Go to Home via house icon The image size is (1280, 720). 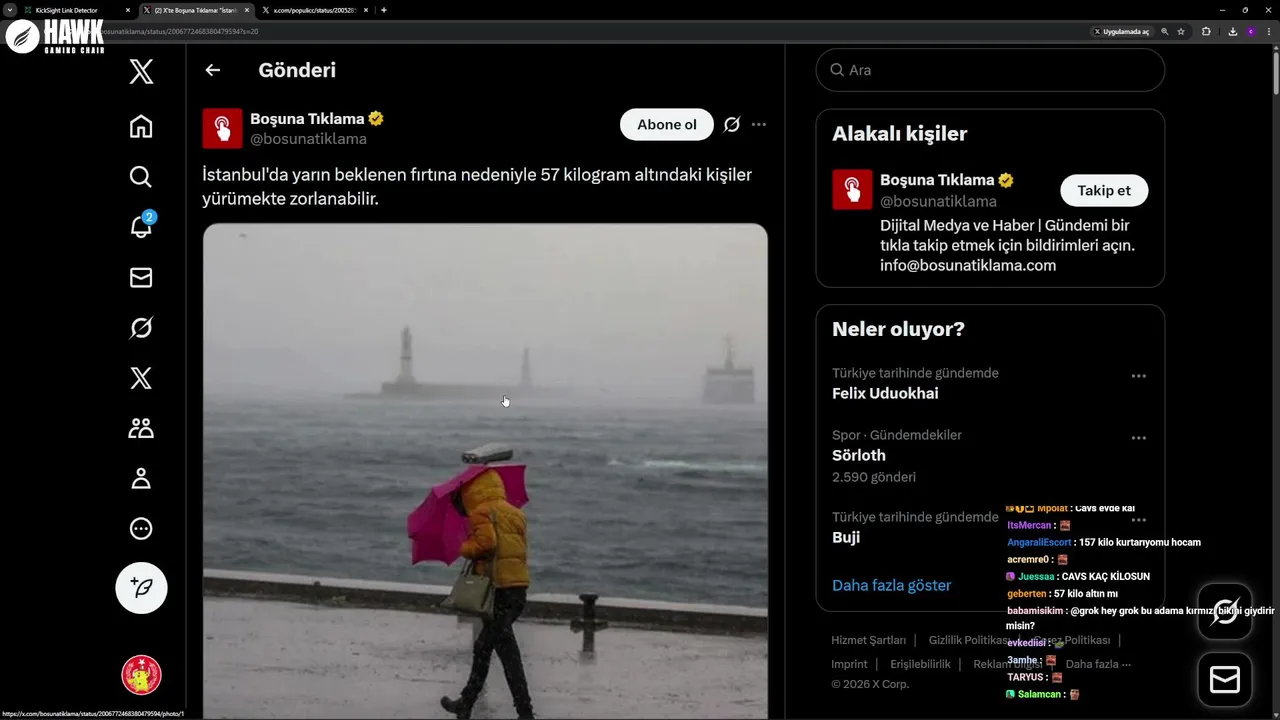141,126
